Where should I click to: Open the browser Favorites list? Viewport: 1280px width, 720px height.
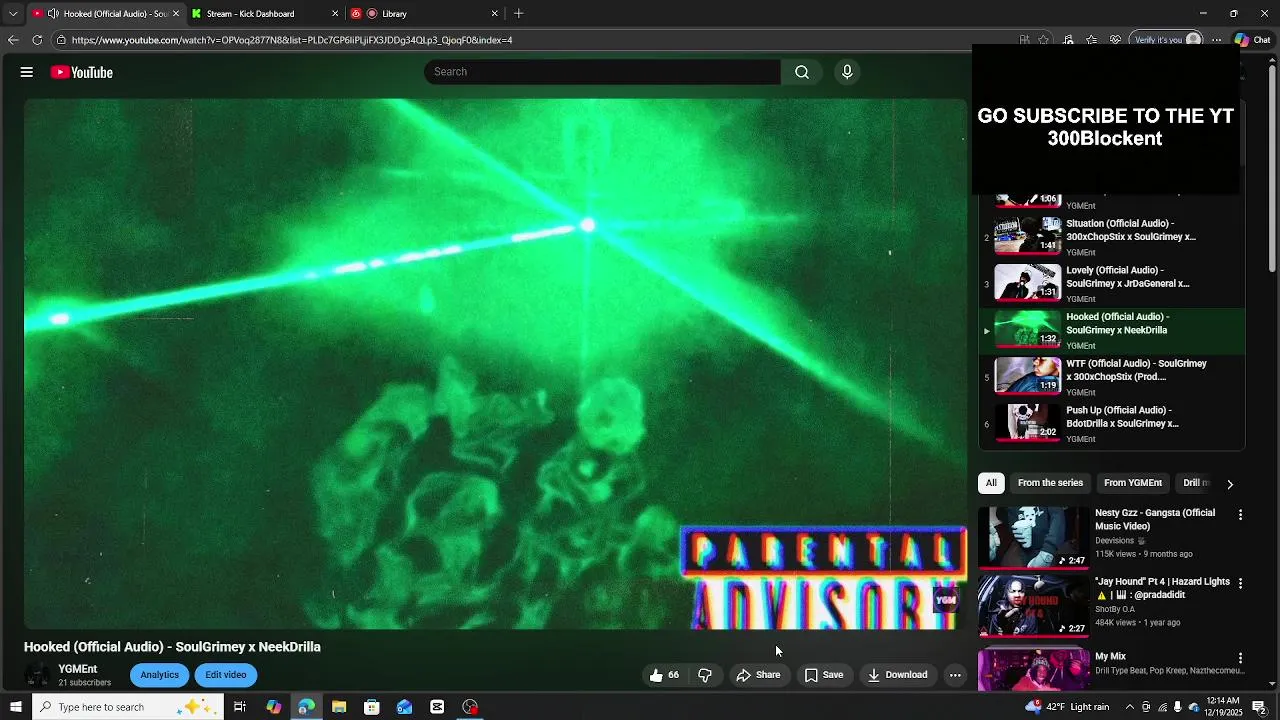point(1091,40)
